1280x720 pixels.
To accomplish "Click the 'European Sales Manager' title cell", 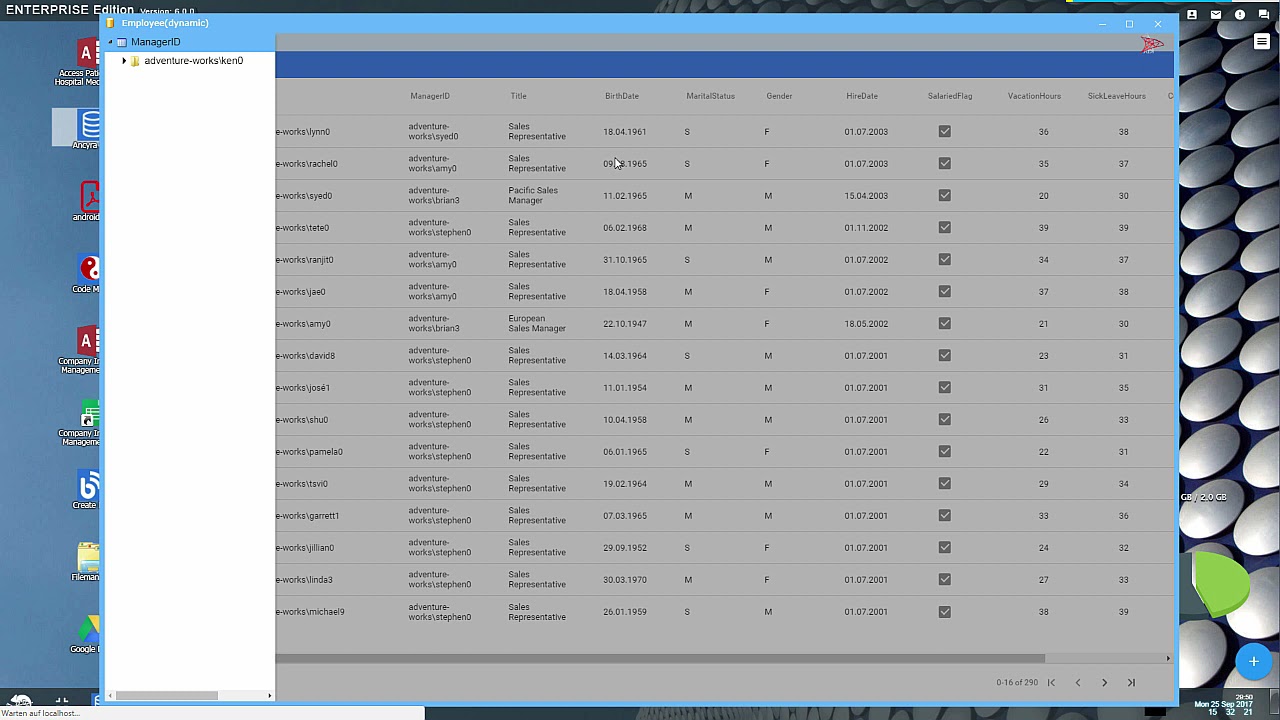I will point(537,323).
